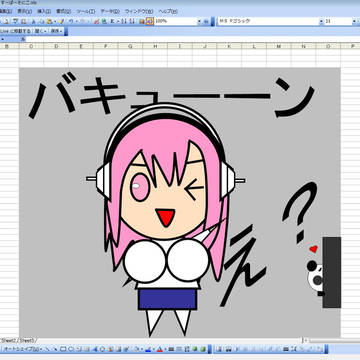Insert picture from file icon
Screen dimensions: 360x360
point(119,349)
